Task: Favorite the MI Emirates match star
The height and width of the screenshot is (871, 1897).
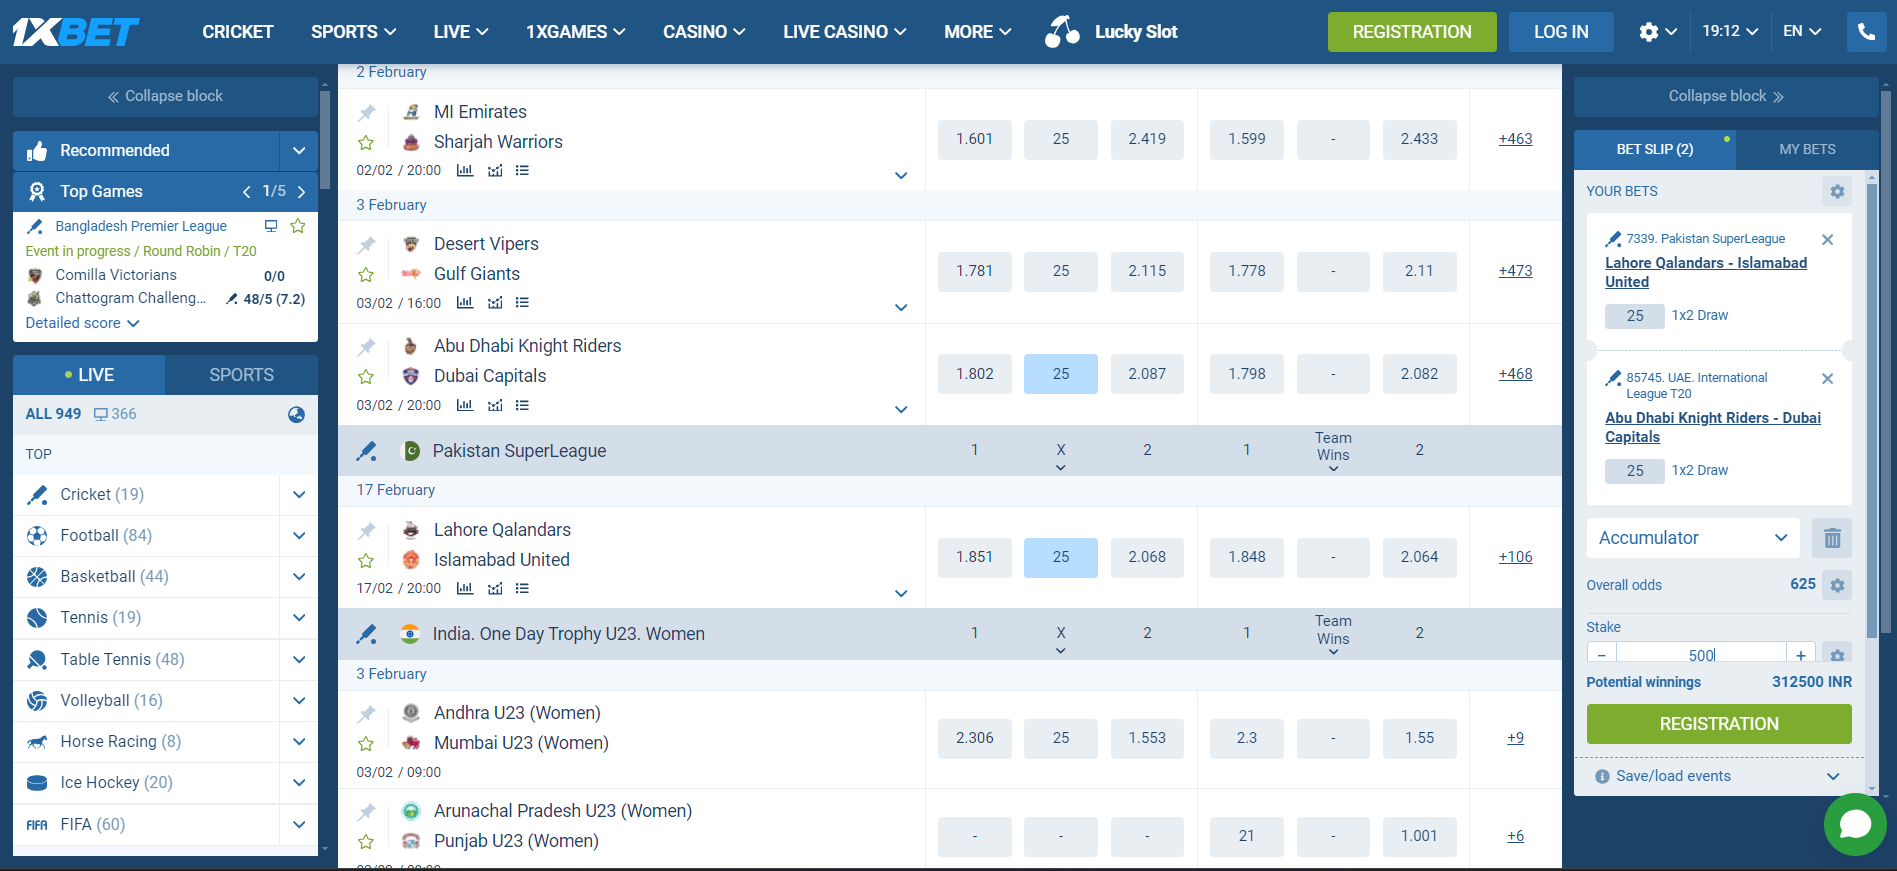Action: (x=366, y=143)
